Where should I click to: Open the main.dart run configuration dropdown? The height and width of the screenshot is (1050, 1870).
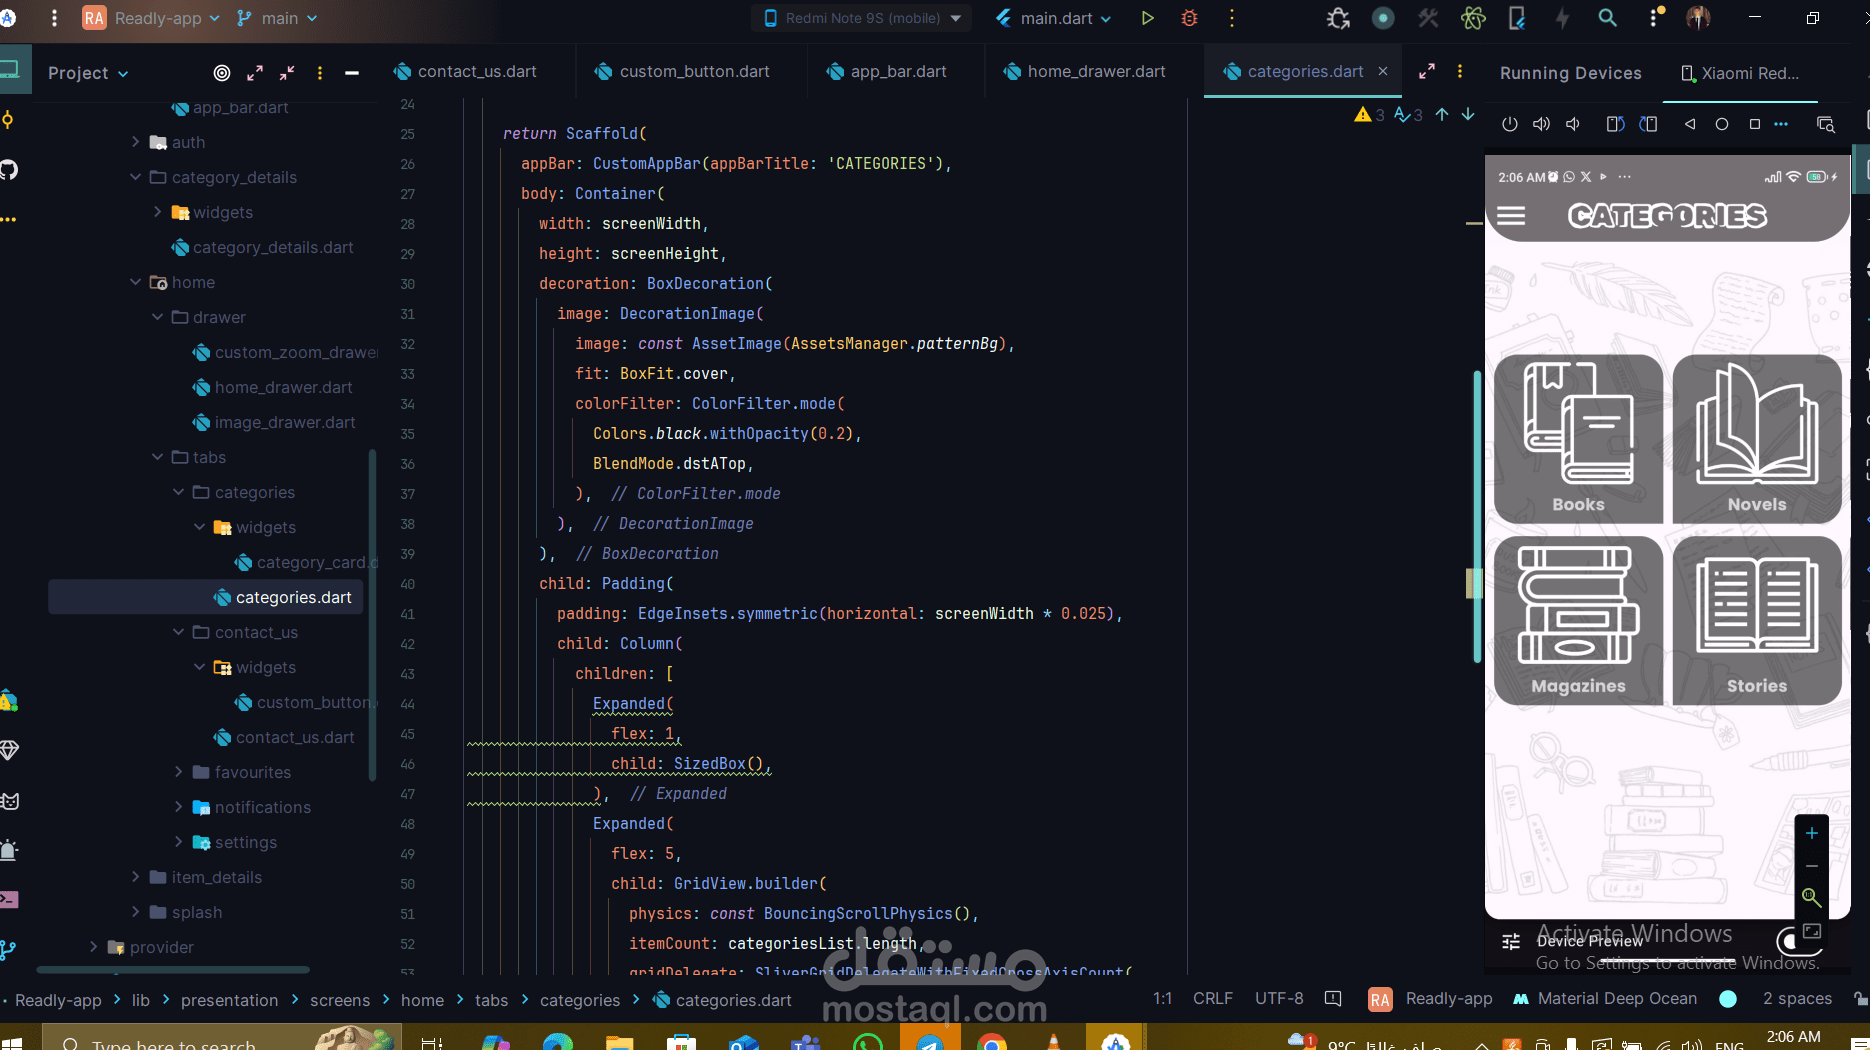coord(1054,18)
